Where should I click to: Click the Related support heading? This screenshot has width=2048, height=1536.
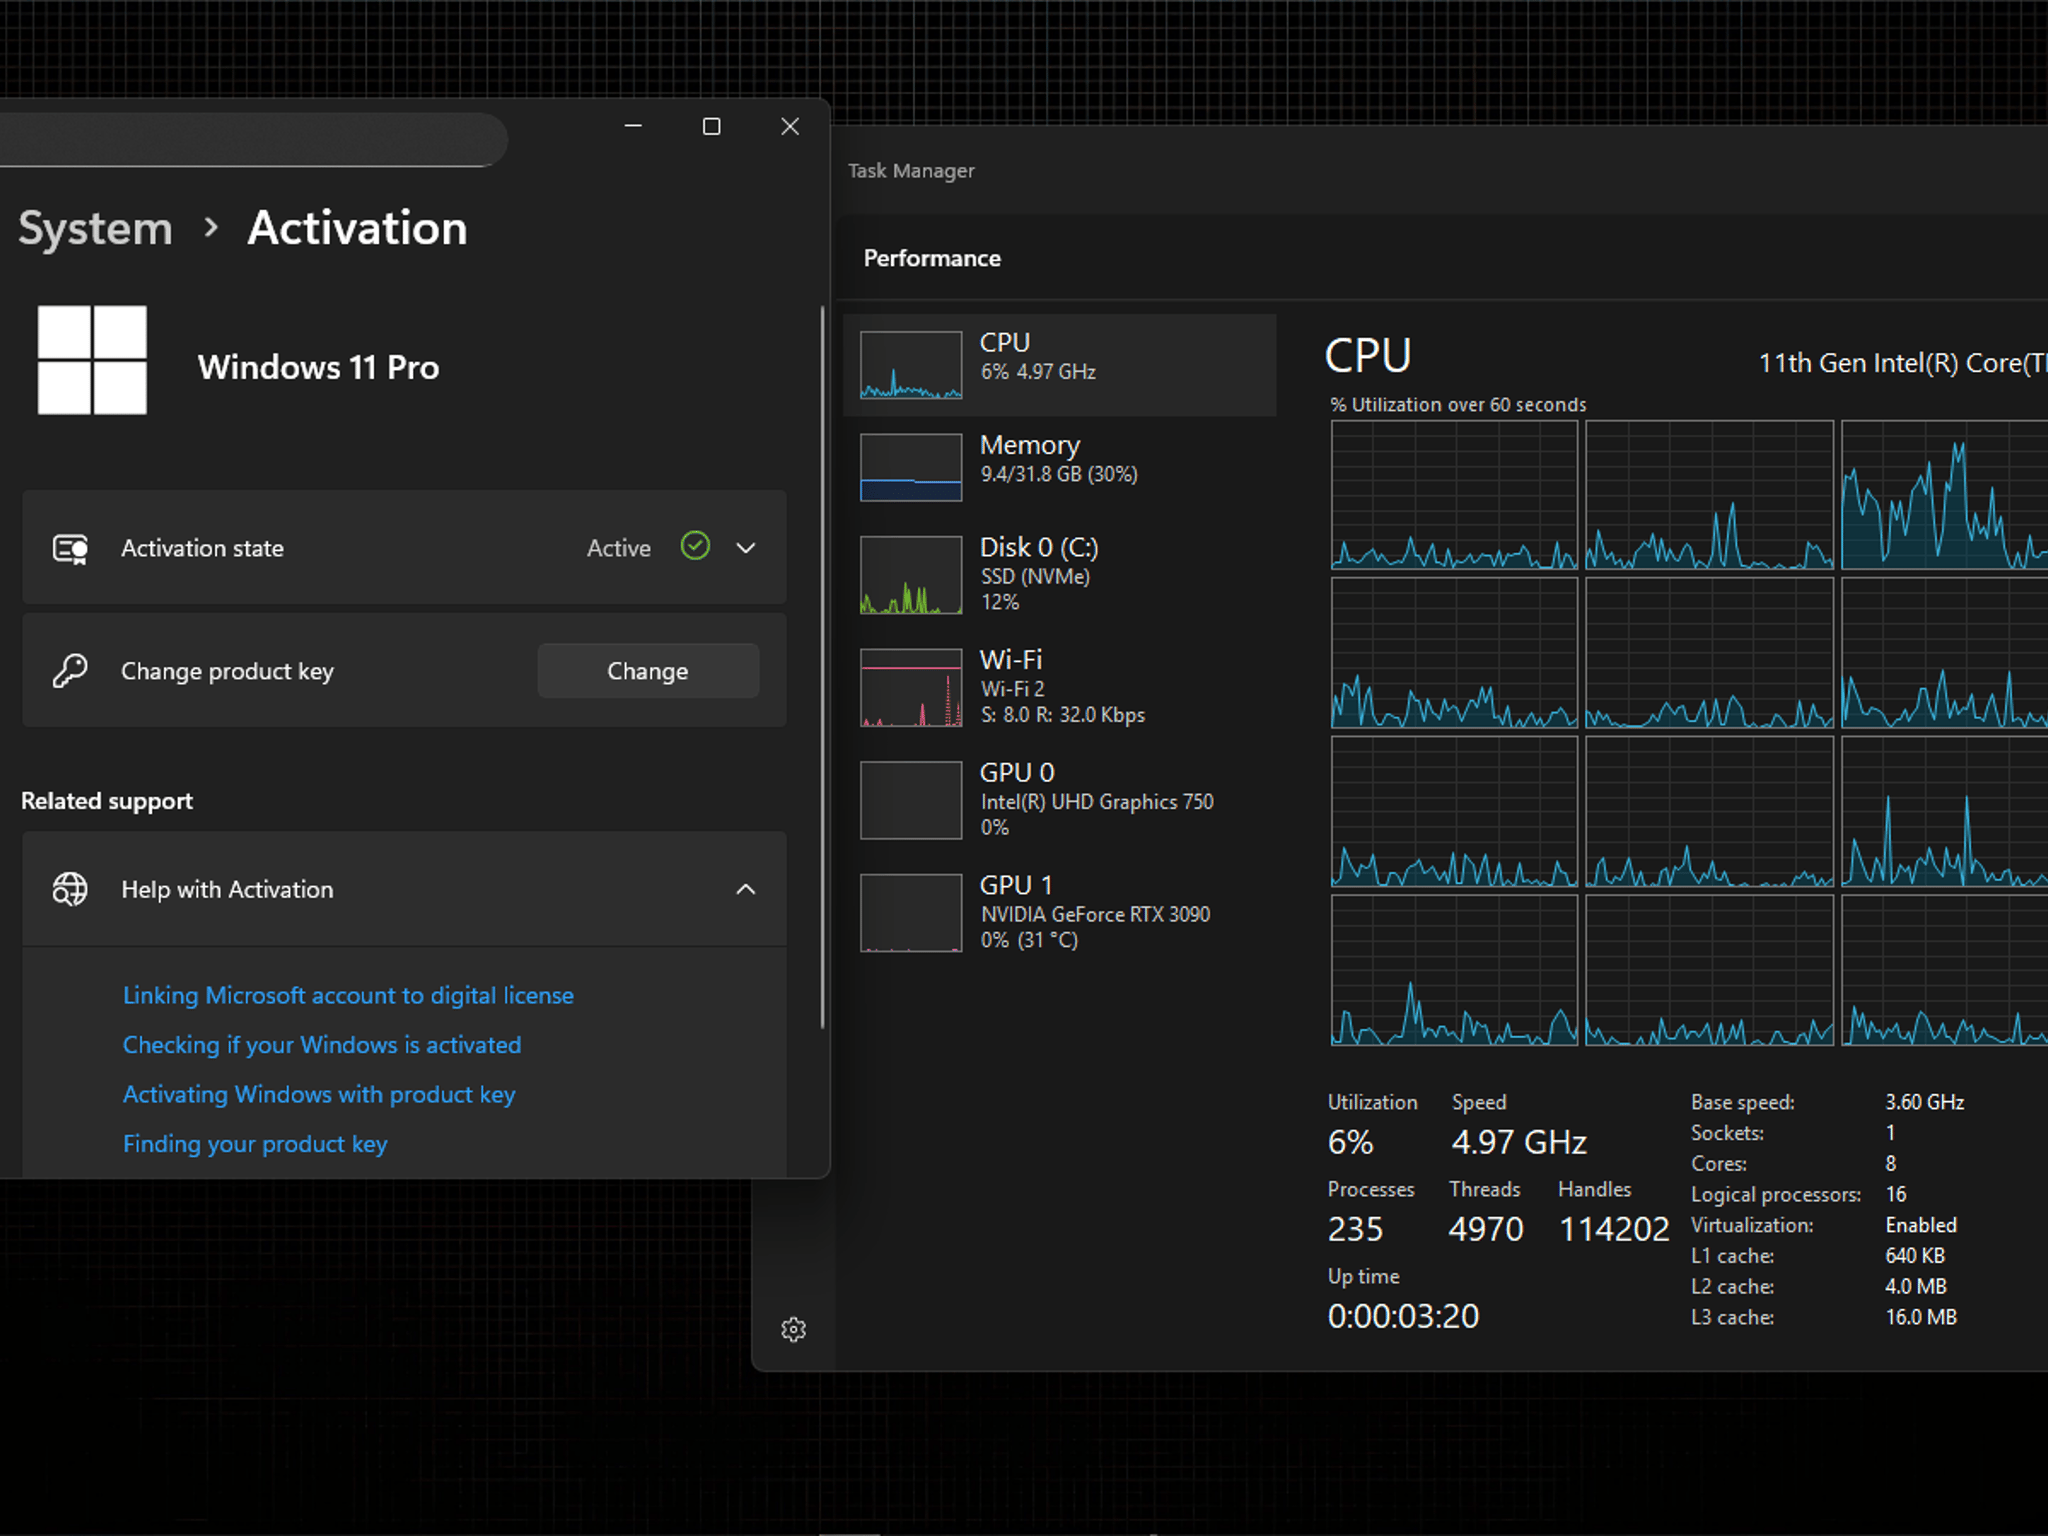click(107, 801)
